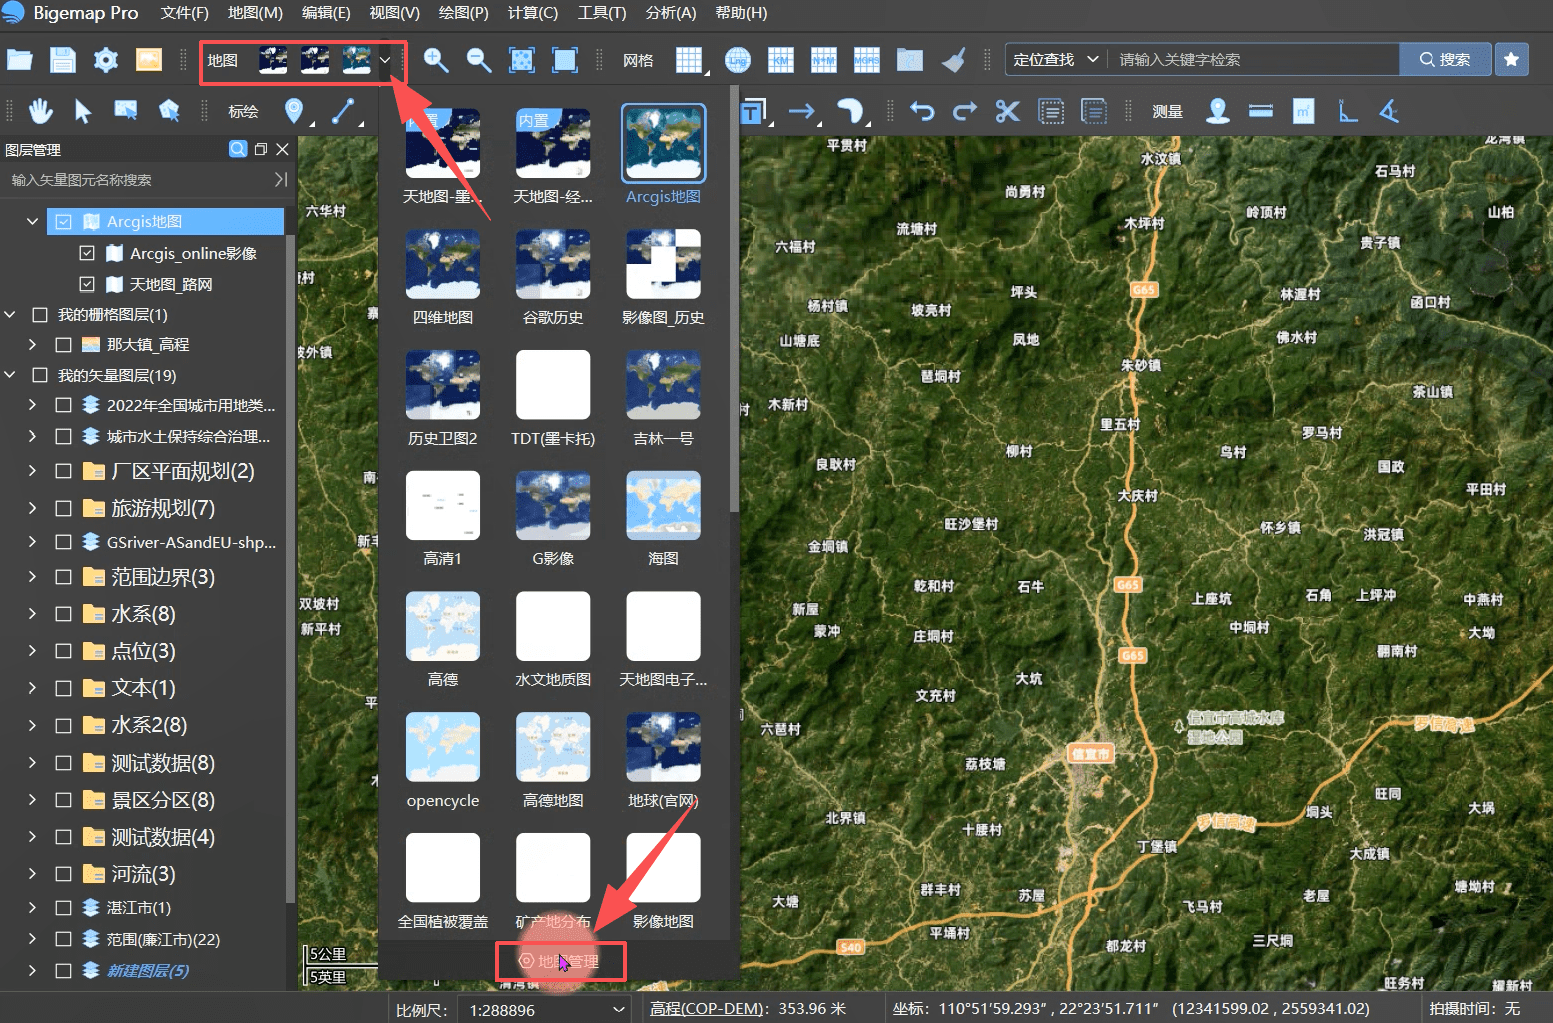Check the 我的栅格图层(1) checkbox

pos(40,315)
